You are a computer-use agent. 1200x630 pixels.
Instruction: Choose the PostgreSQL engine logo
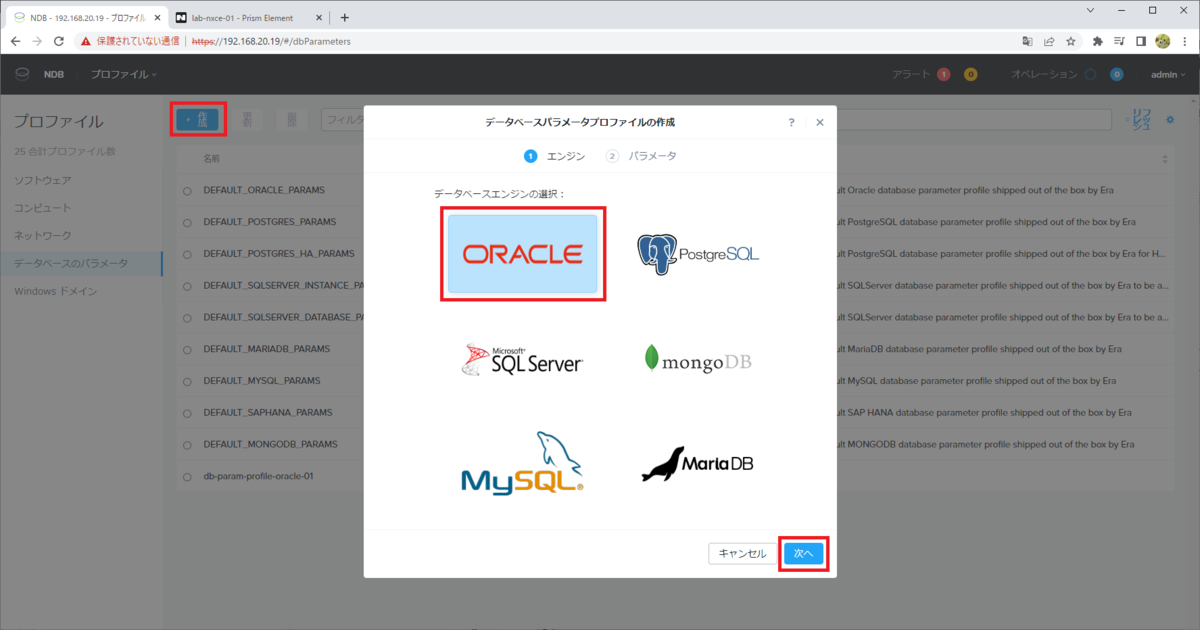(x=698, y=253)
